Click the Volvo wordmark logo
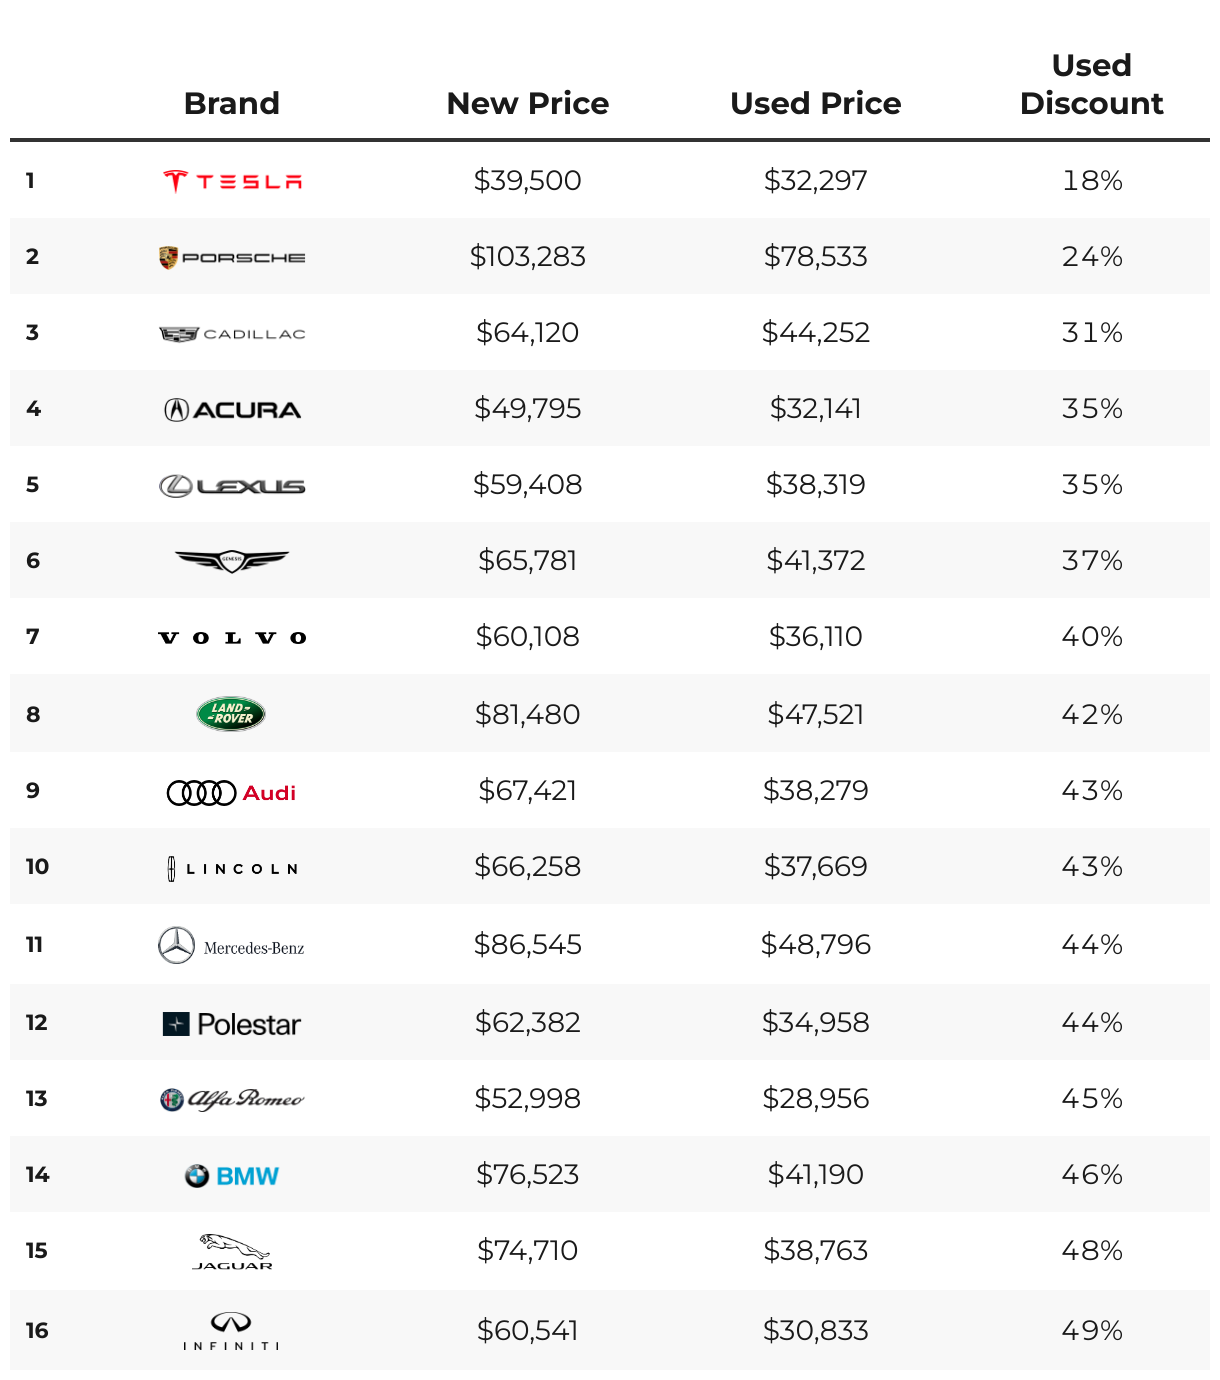The width and height of the screenshot is (1220, 1380). coord(232,638)
